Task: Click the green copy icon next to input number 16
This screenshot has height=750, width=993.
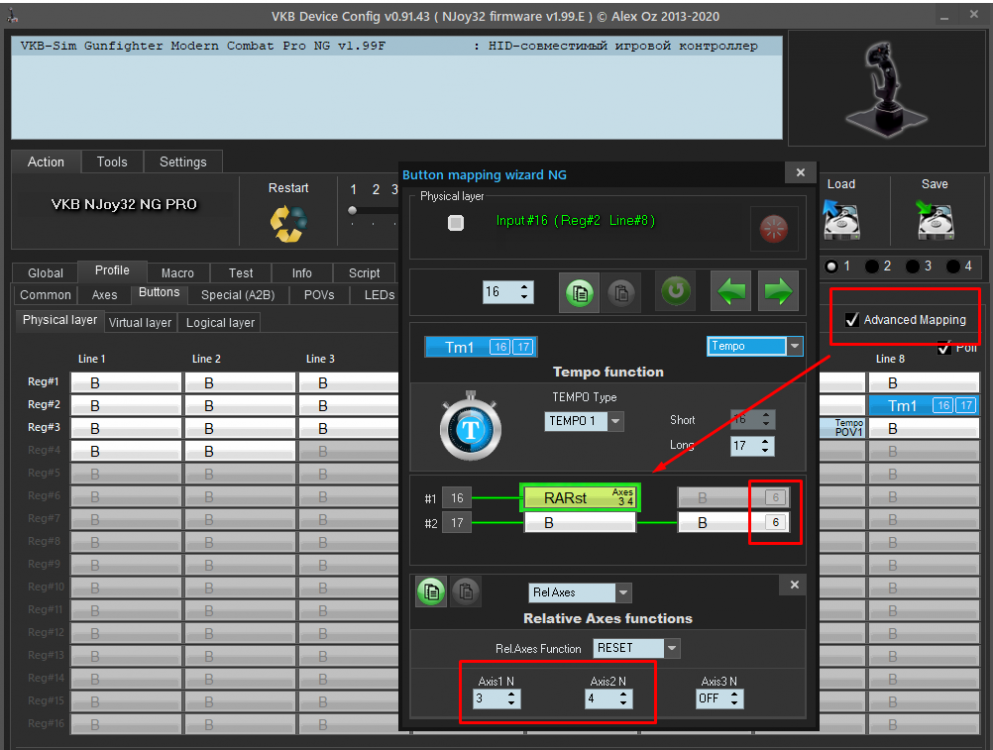Action: tap(579, 293)
